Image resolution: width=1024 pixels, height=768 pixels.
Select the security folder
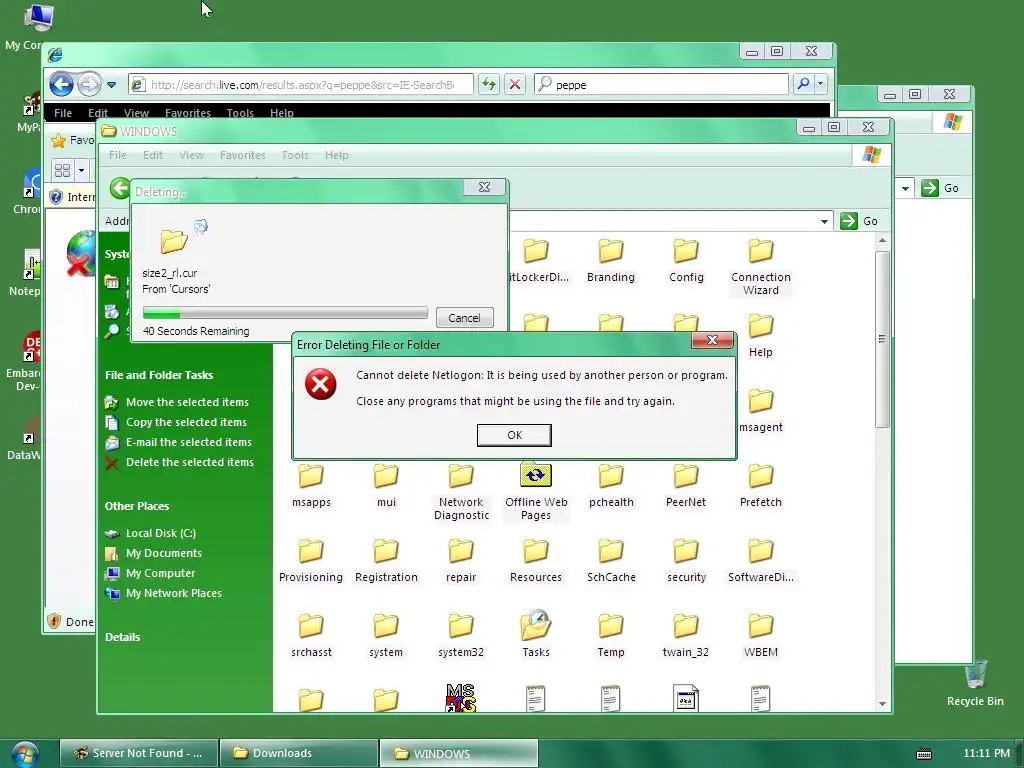point(686,561)
